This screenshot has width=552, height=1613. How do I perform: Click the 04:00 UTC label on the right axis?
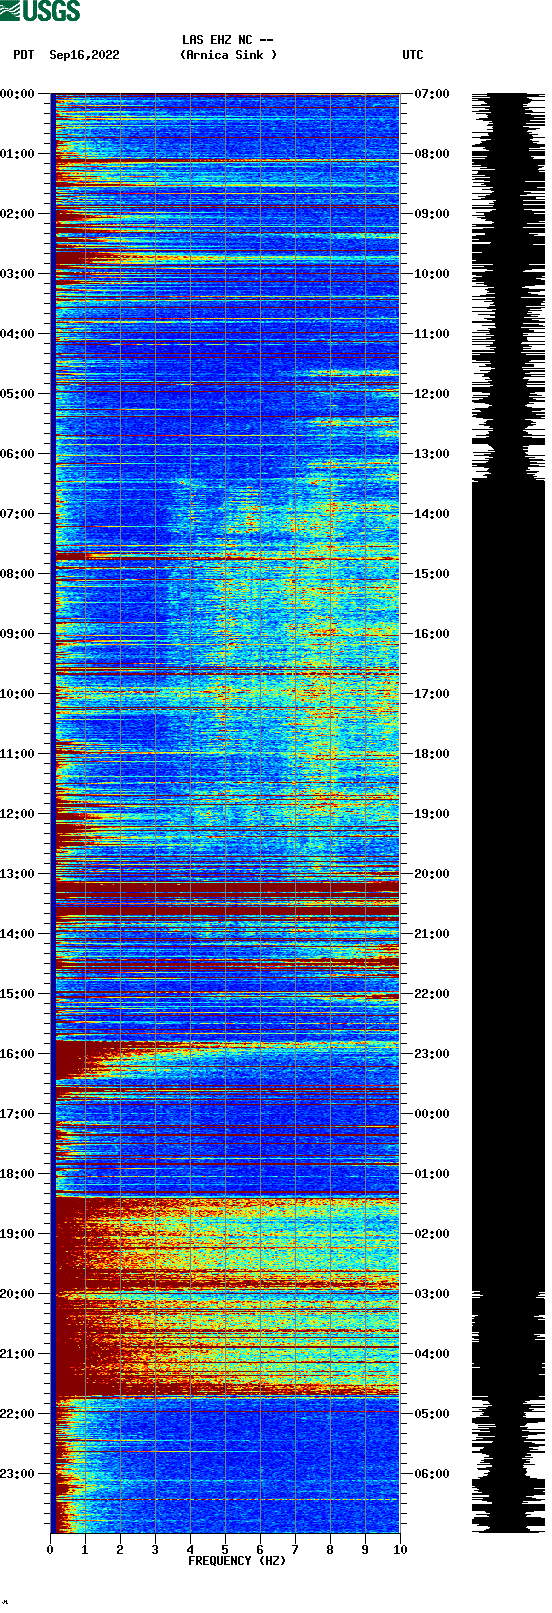(432, 1354)
